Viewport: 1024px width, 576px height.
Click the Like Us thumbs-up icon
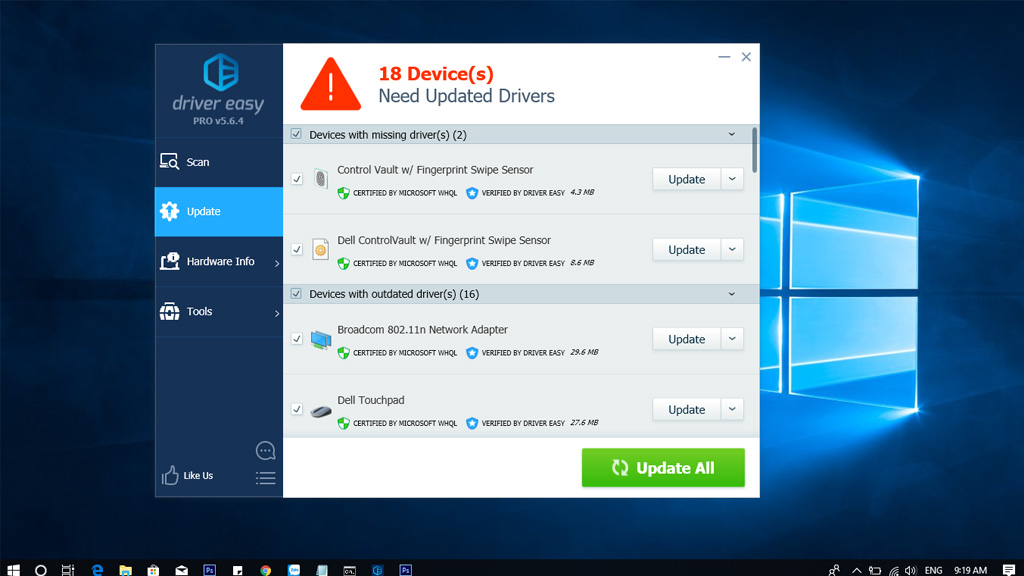(170, 475)
